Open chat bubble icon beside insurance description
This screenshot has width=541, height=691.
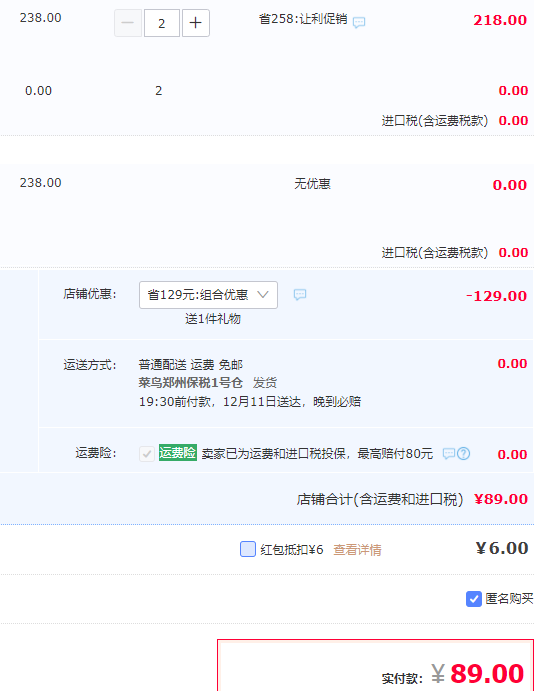tap(448, 453)
